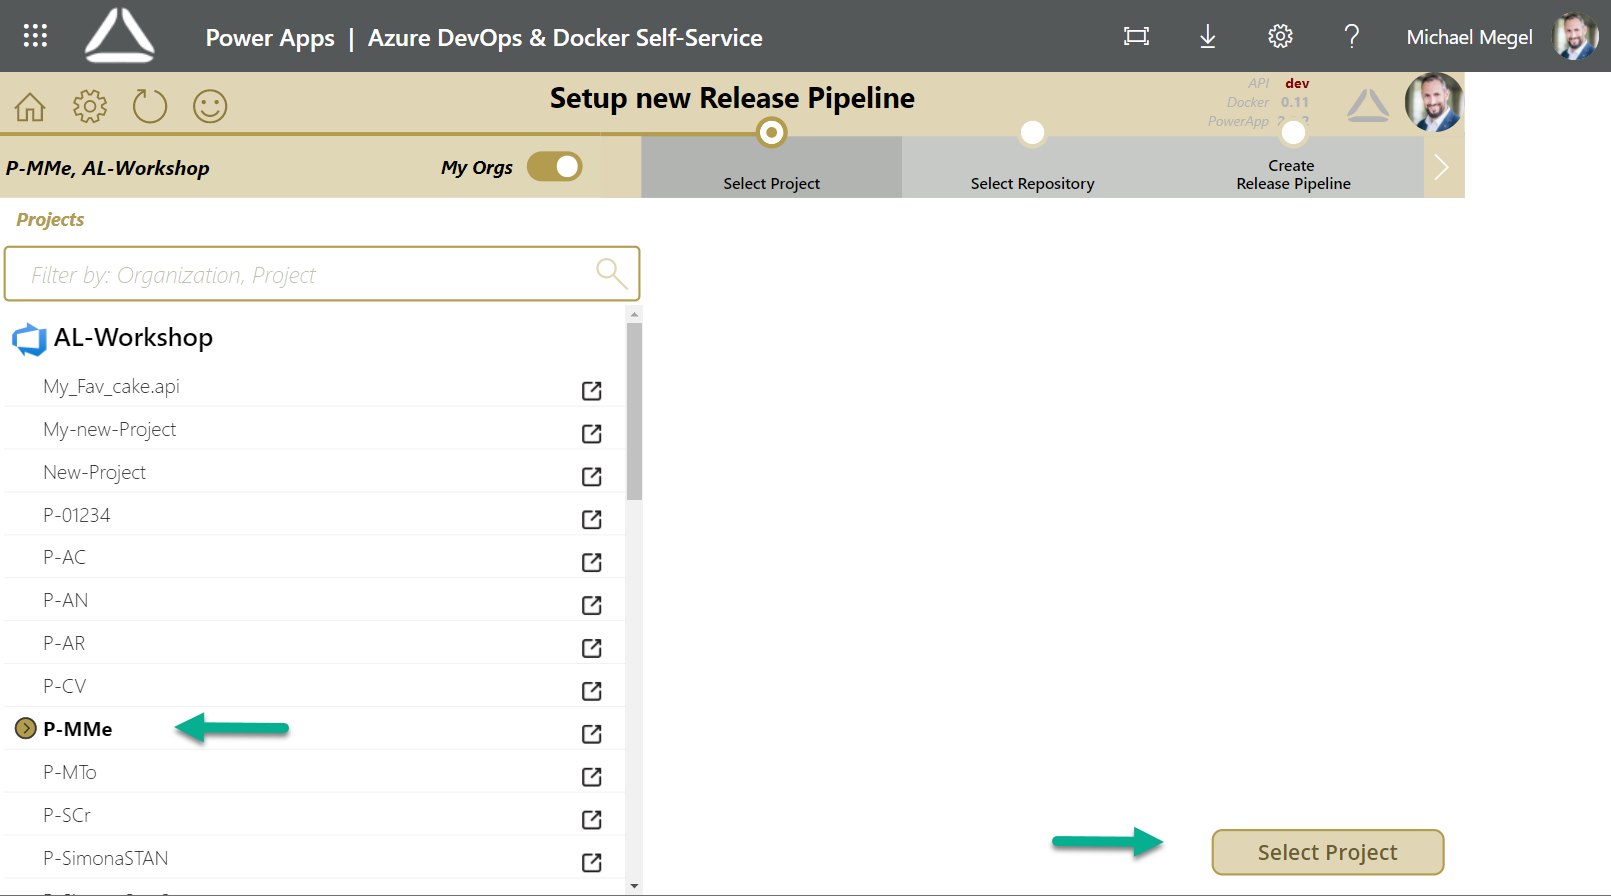
Task: Open P-SimonaSTAN external link icon
Action: pyautogui.click(x=592, y=862)
